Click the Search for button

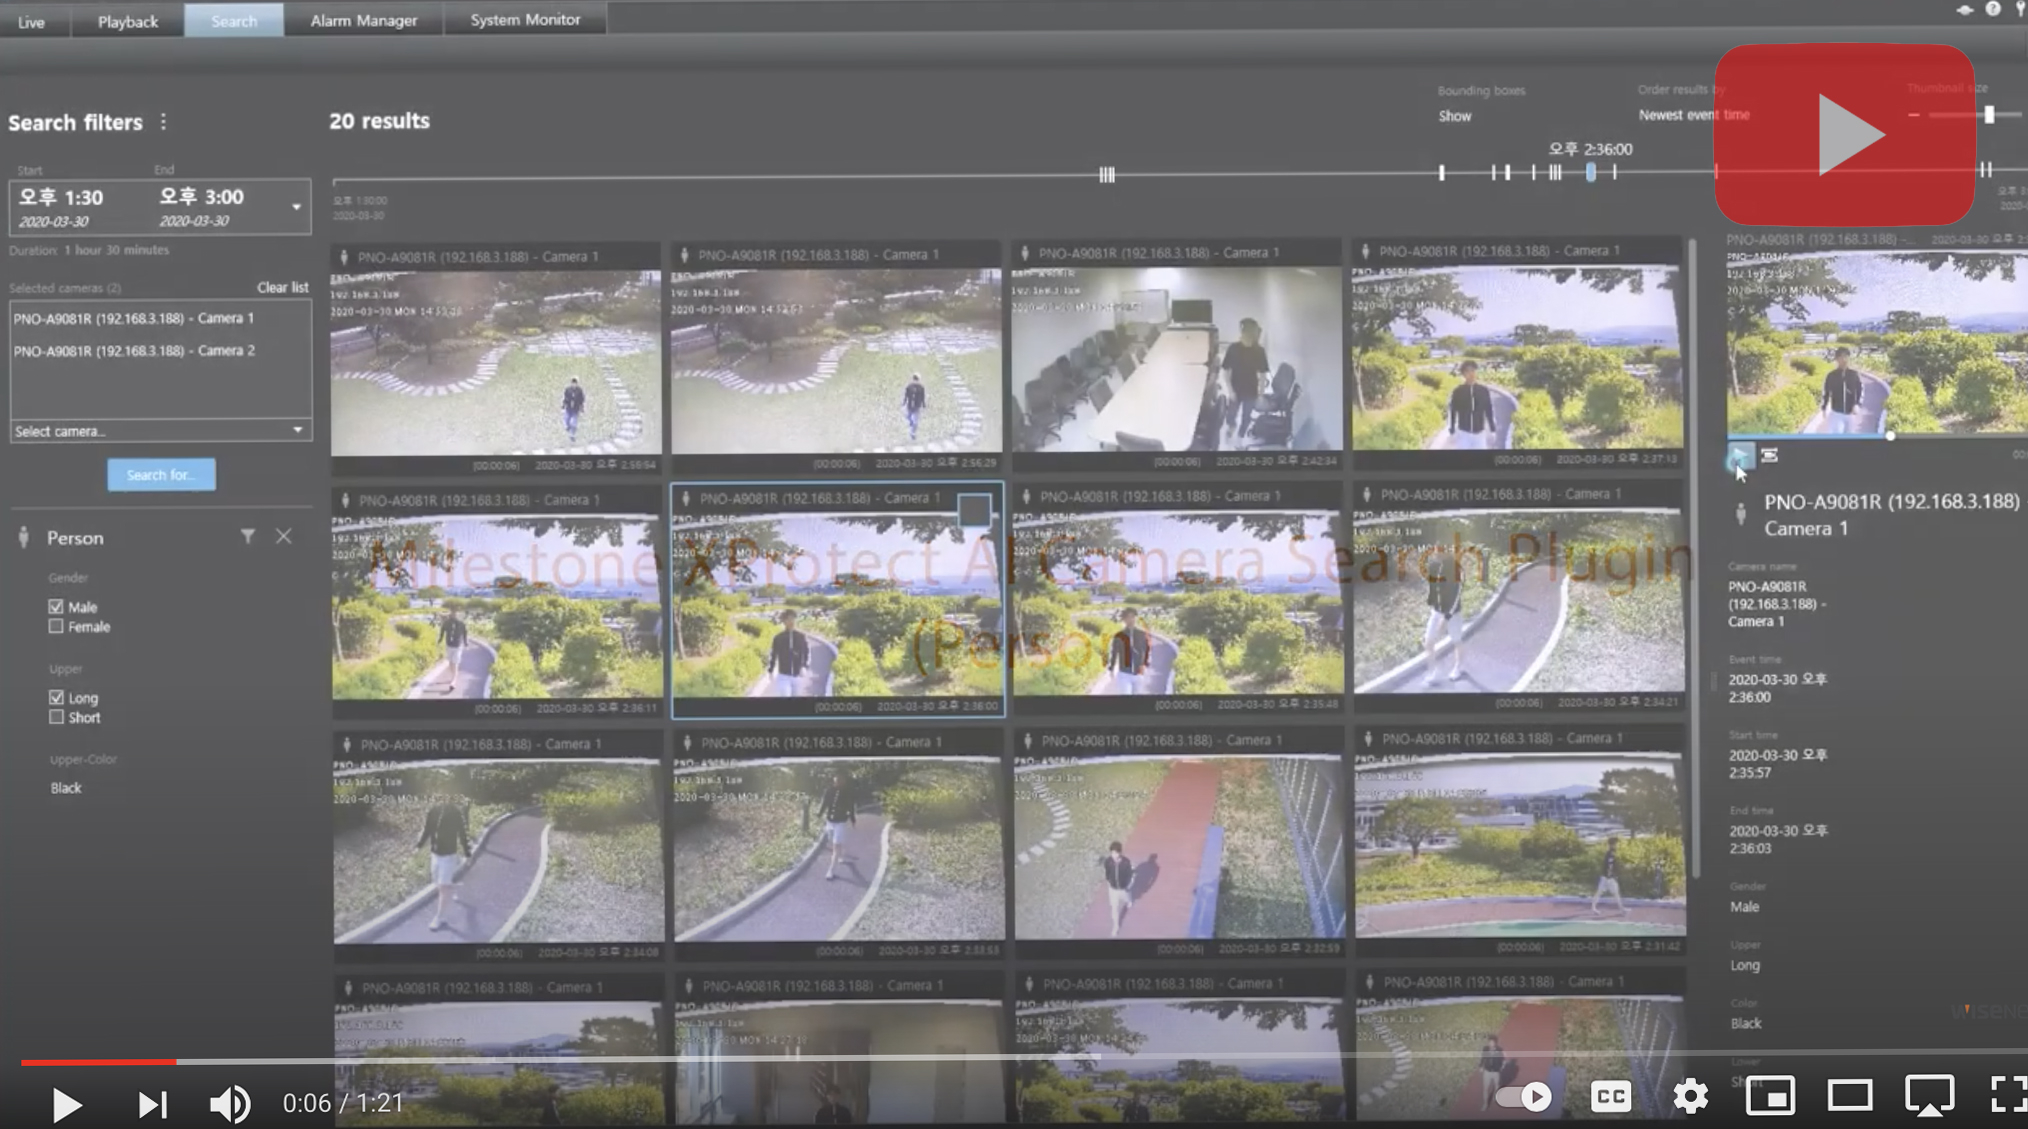[x=161, y=475]
